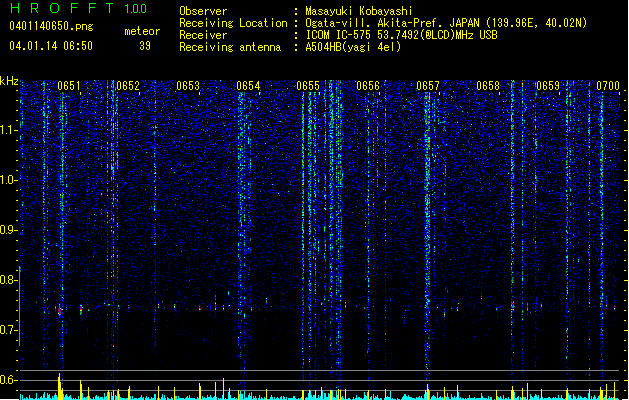Click time marker 0658
Screen dimensions: 629x400
[x=488, y=86]
